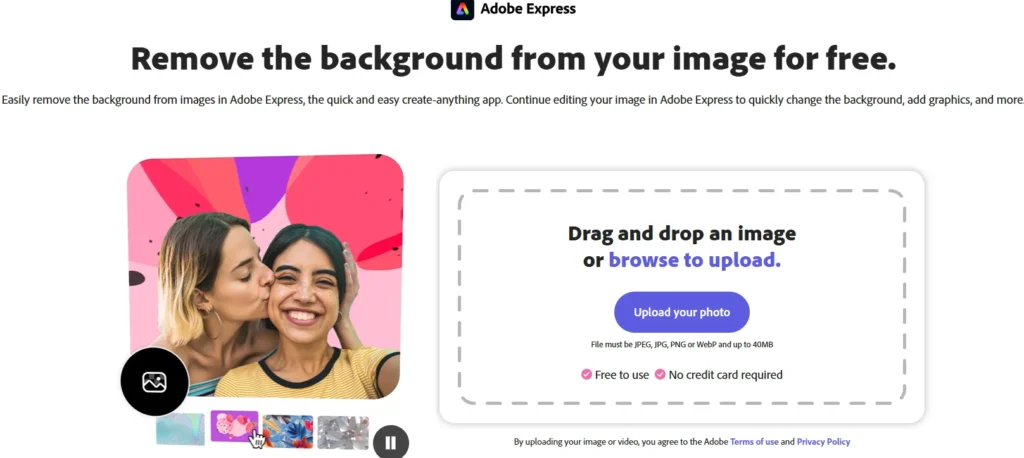Click the 'Remove the background' headline
This screenshot has height=458, width=1024.
pyautogui.click(x=513, y=59)
